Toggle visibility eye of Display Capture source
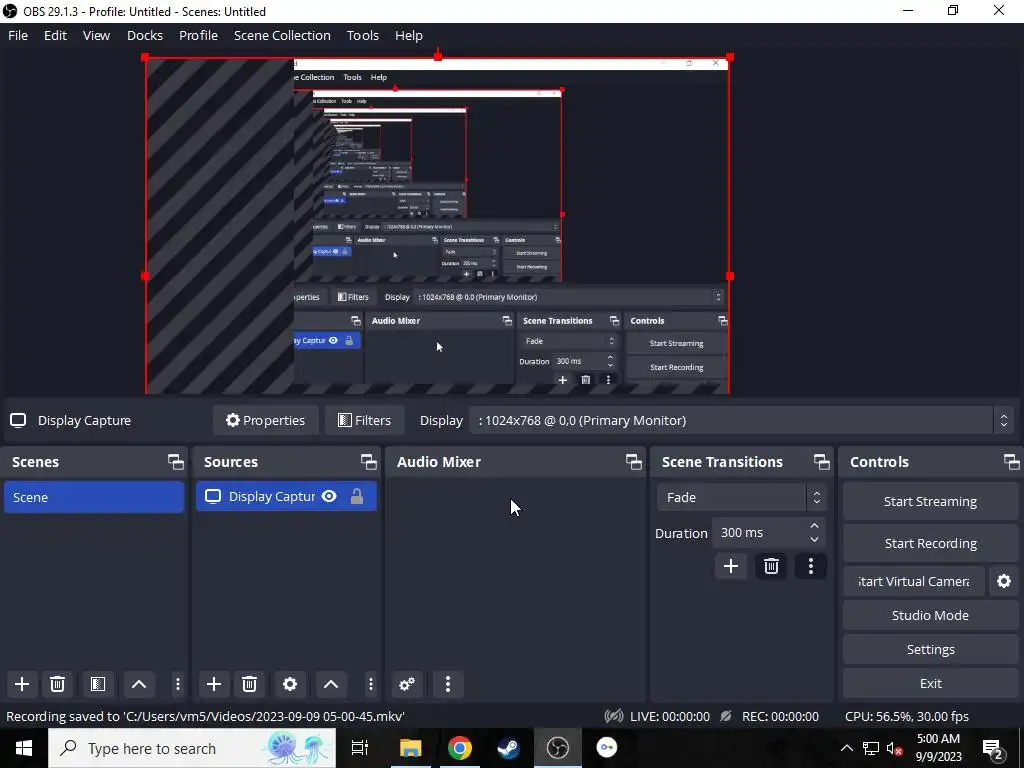The width and height of the screenshot is (1024, 768). [x=329, y=496]
